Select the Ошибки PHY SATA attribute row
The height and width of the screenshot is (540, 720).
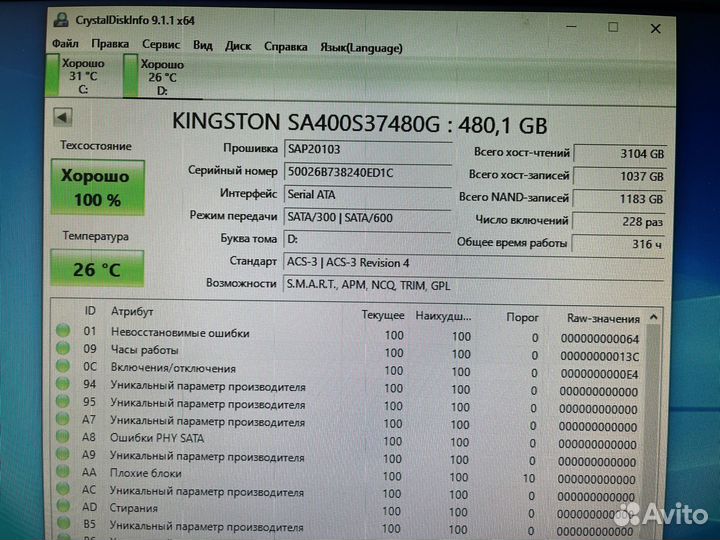click(348, 440)
